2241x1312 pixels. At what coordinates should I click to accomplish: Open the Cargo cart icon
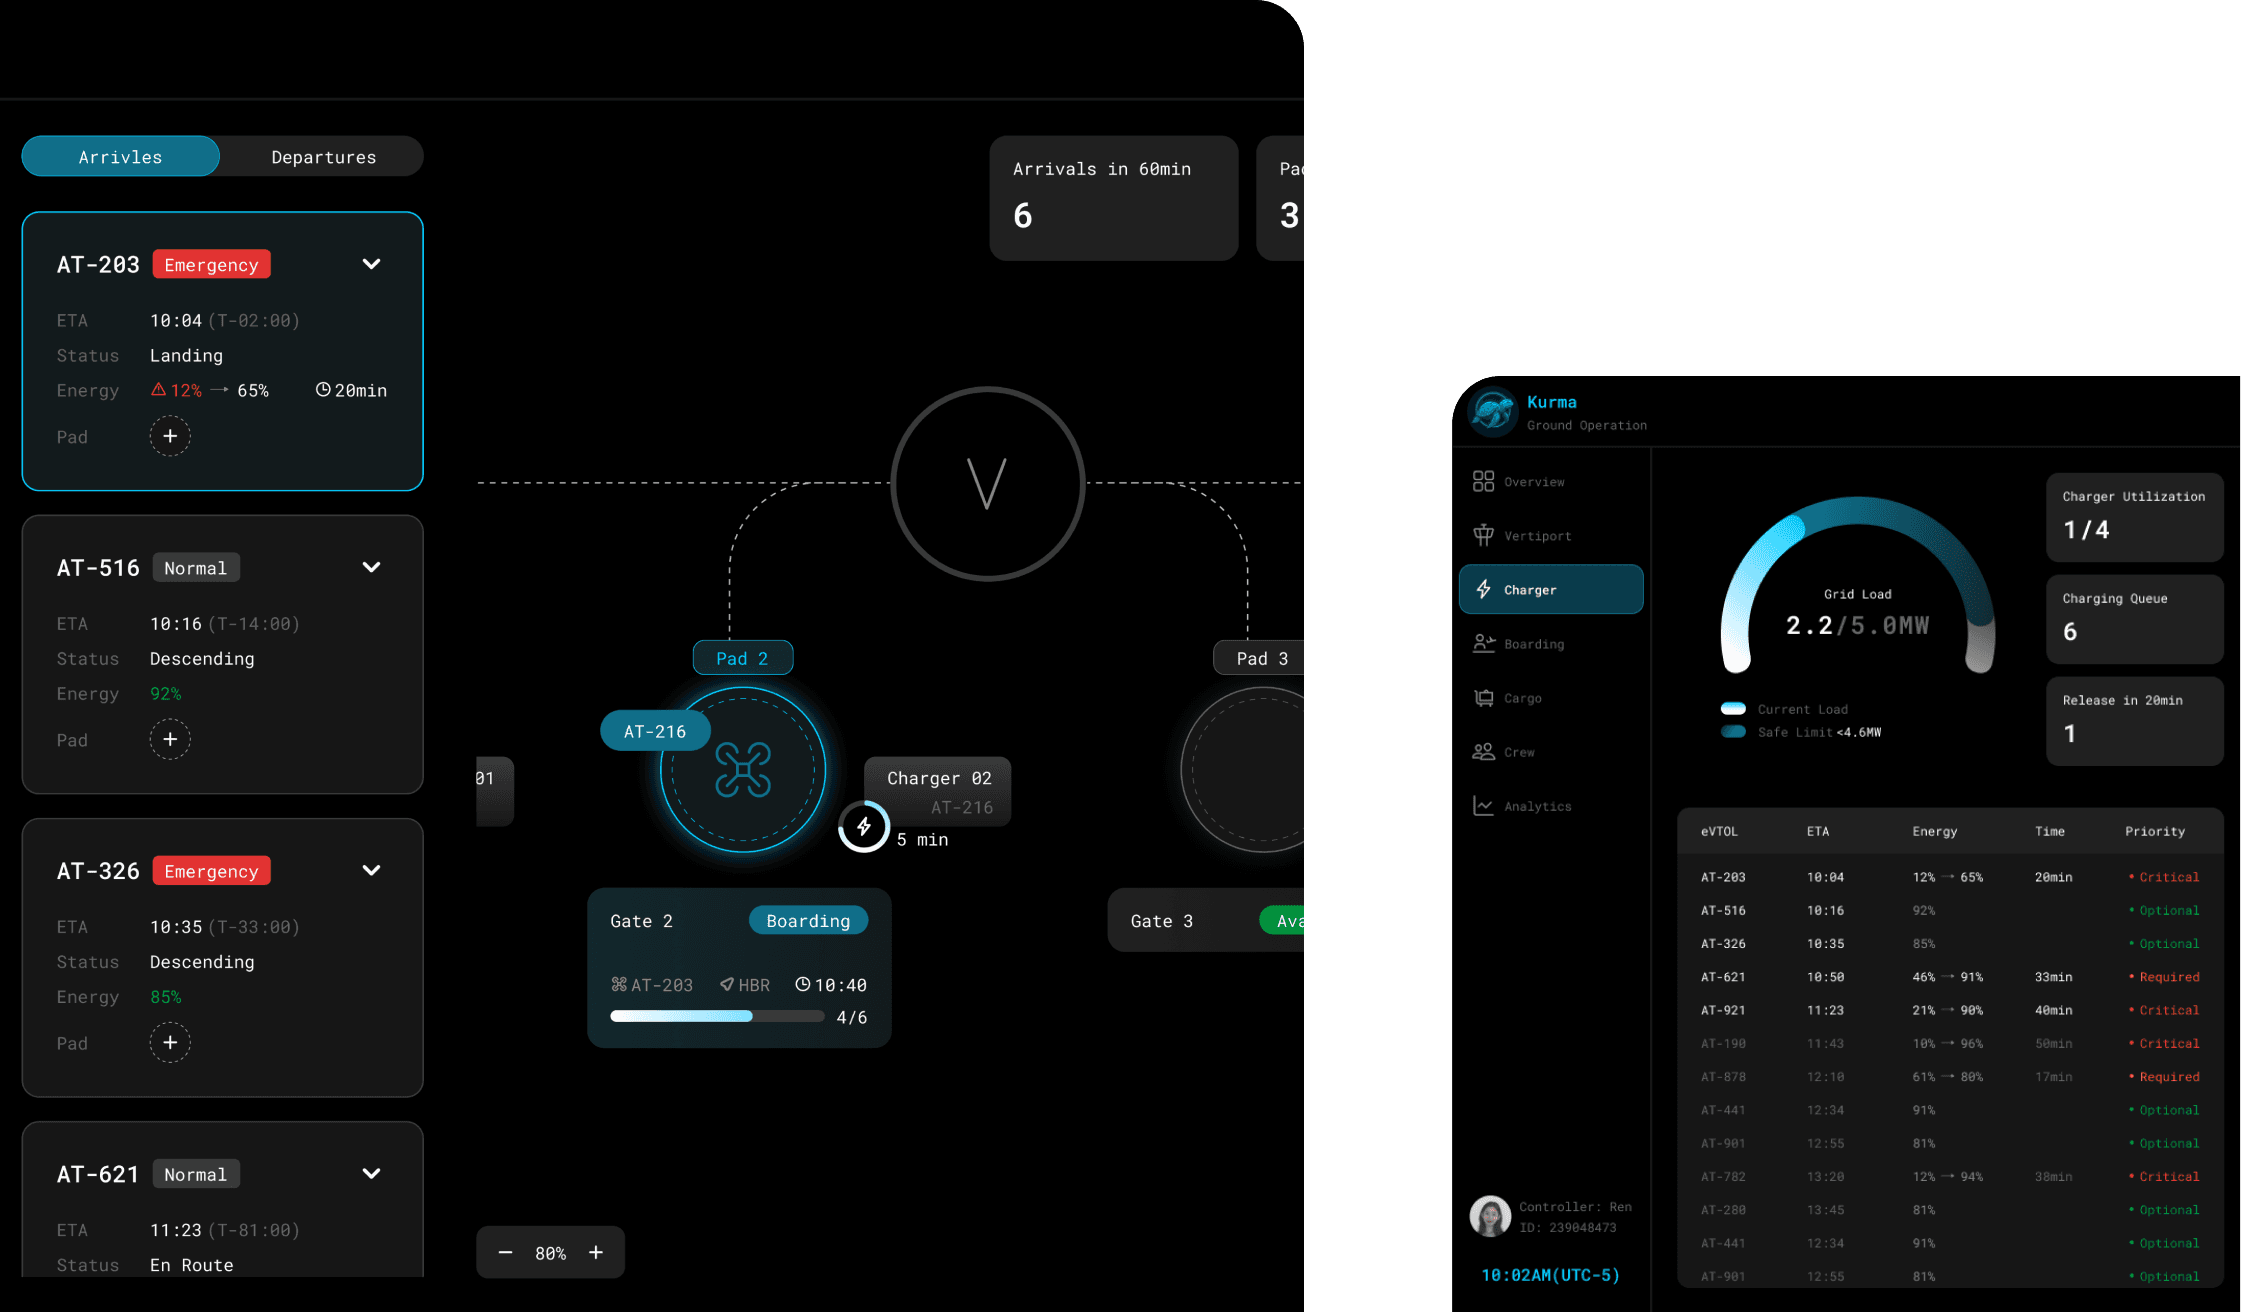click(x=1483, y=697)
